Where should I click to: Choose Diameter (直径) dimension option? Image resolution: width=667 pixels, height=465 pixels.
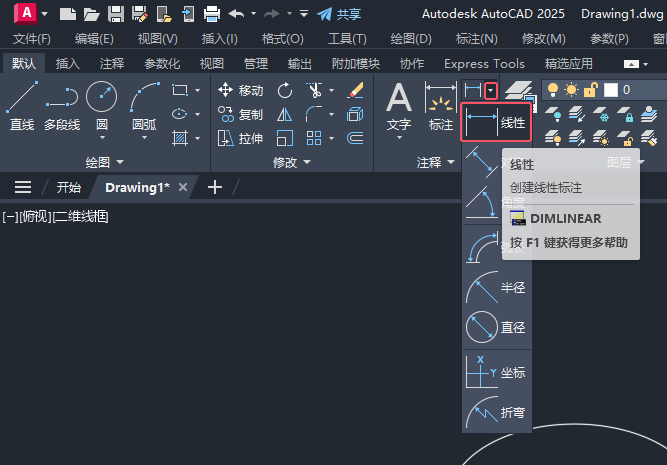point(496,328)
